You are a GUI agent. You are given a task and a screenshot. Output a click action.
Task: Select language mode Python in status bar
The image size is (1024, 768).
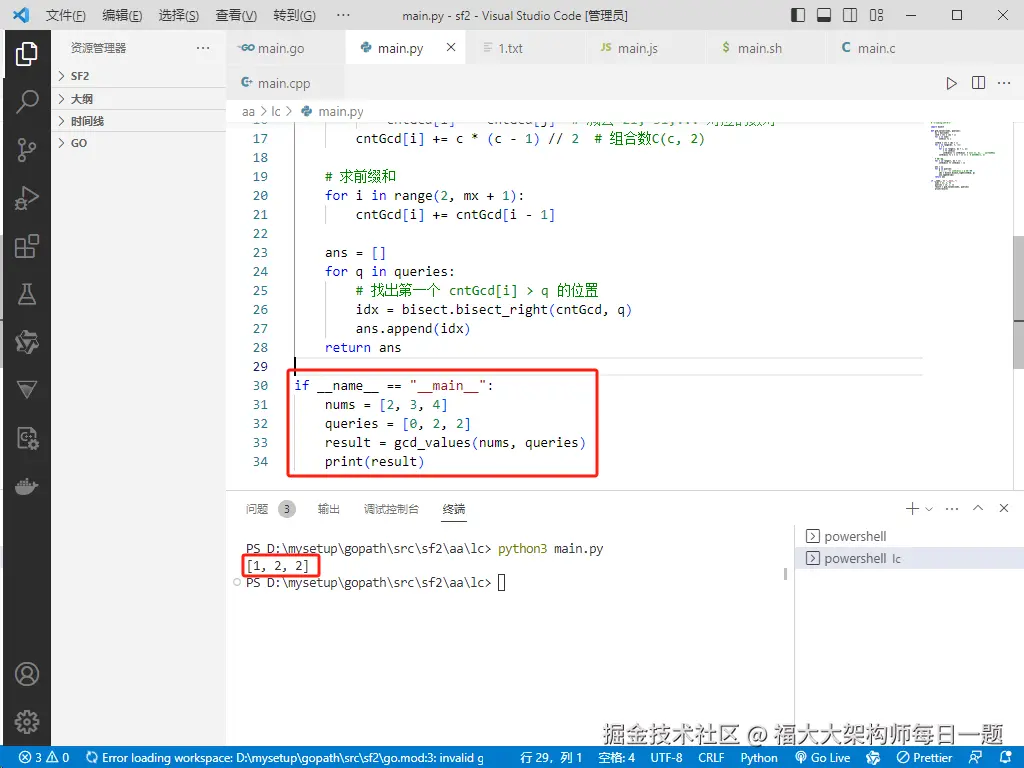759,758
